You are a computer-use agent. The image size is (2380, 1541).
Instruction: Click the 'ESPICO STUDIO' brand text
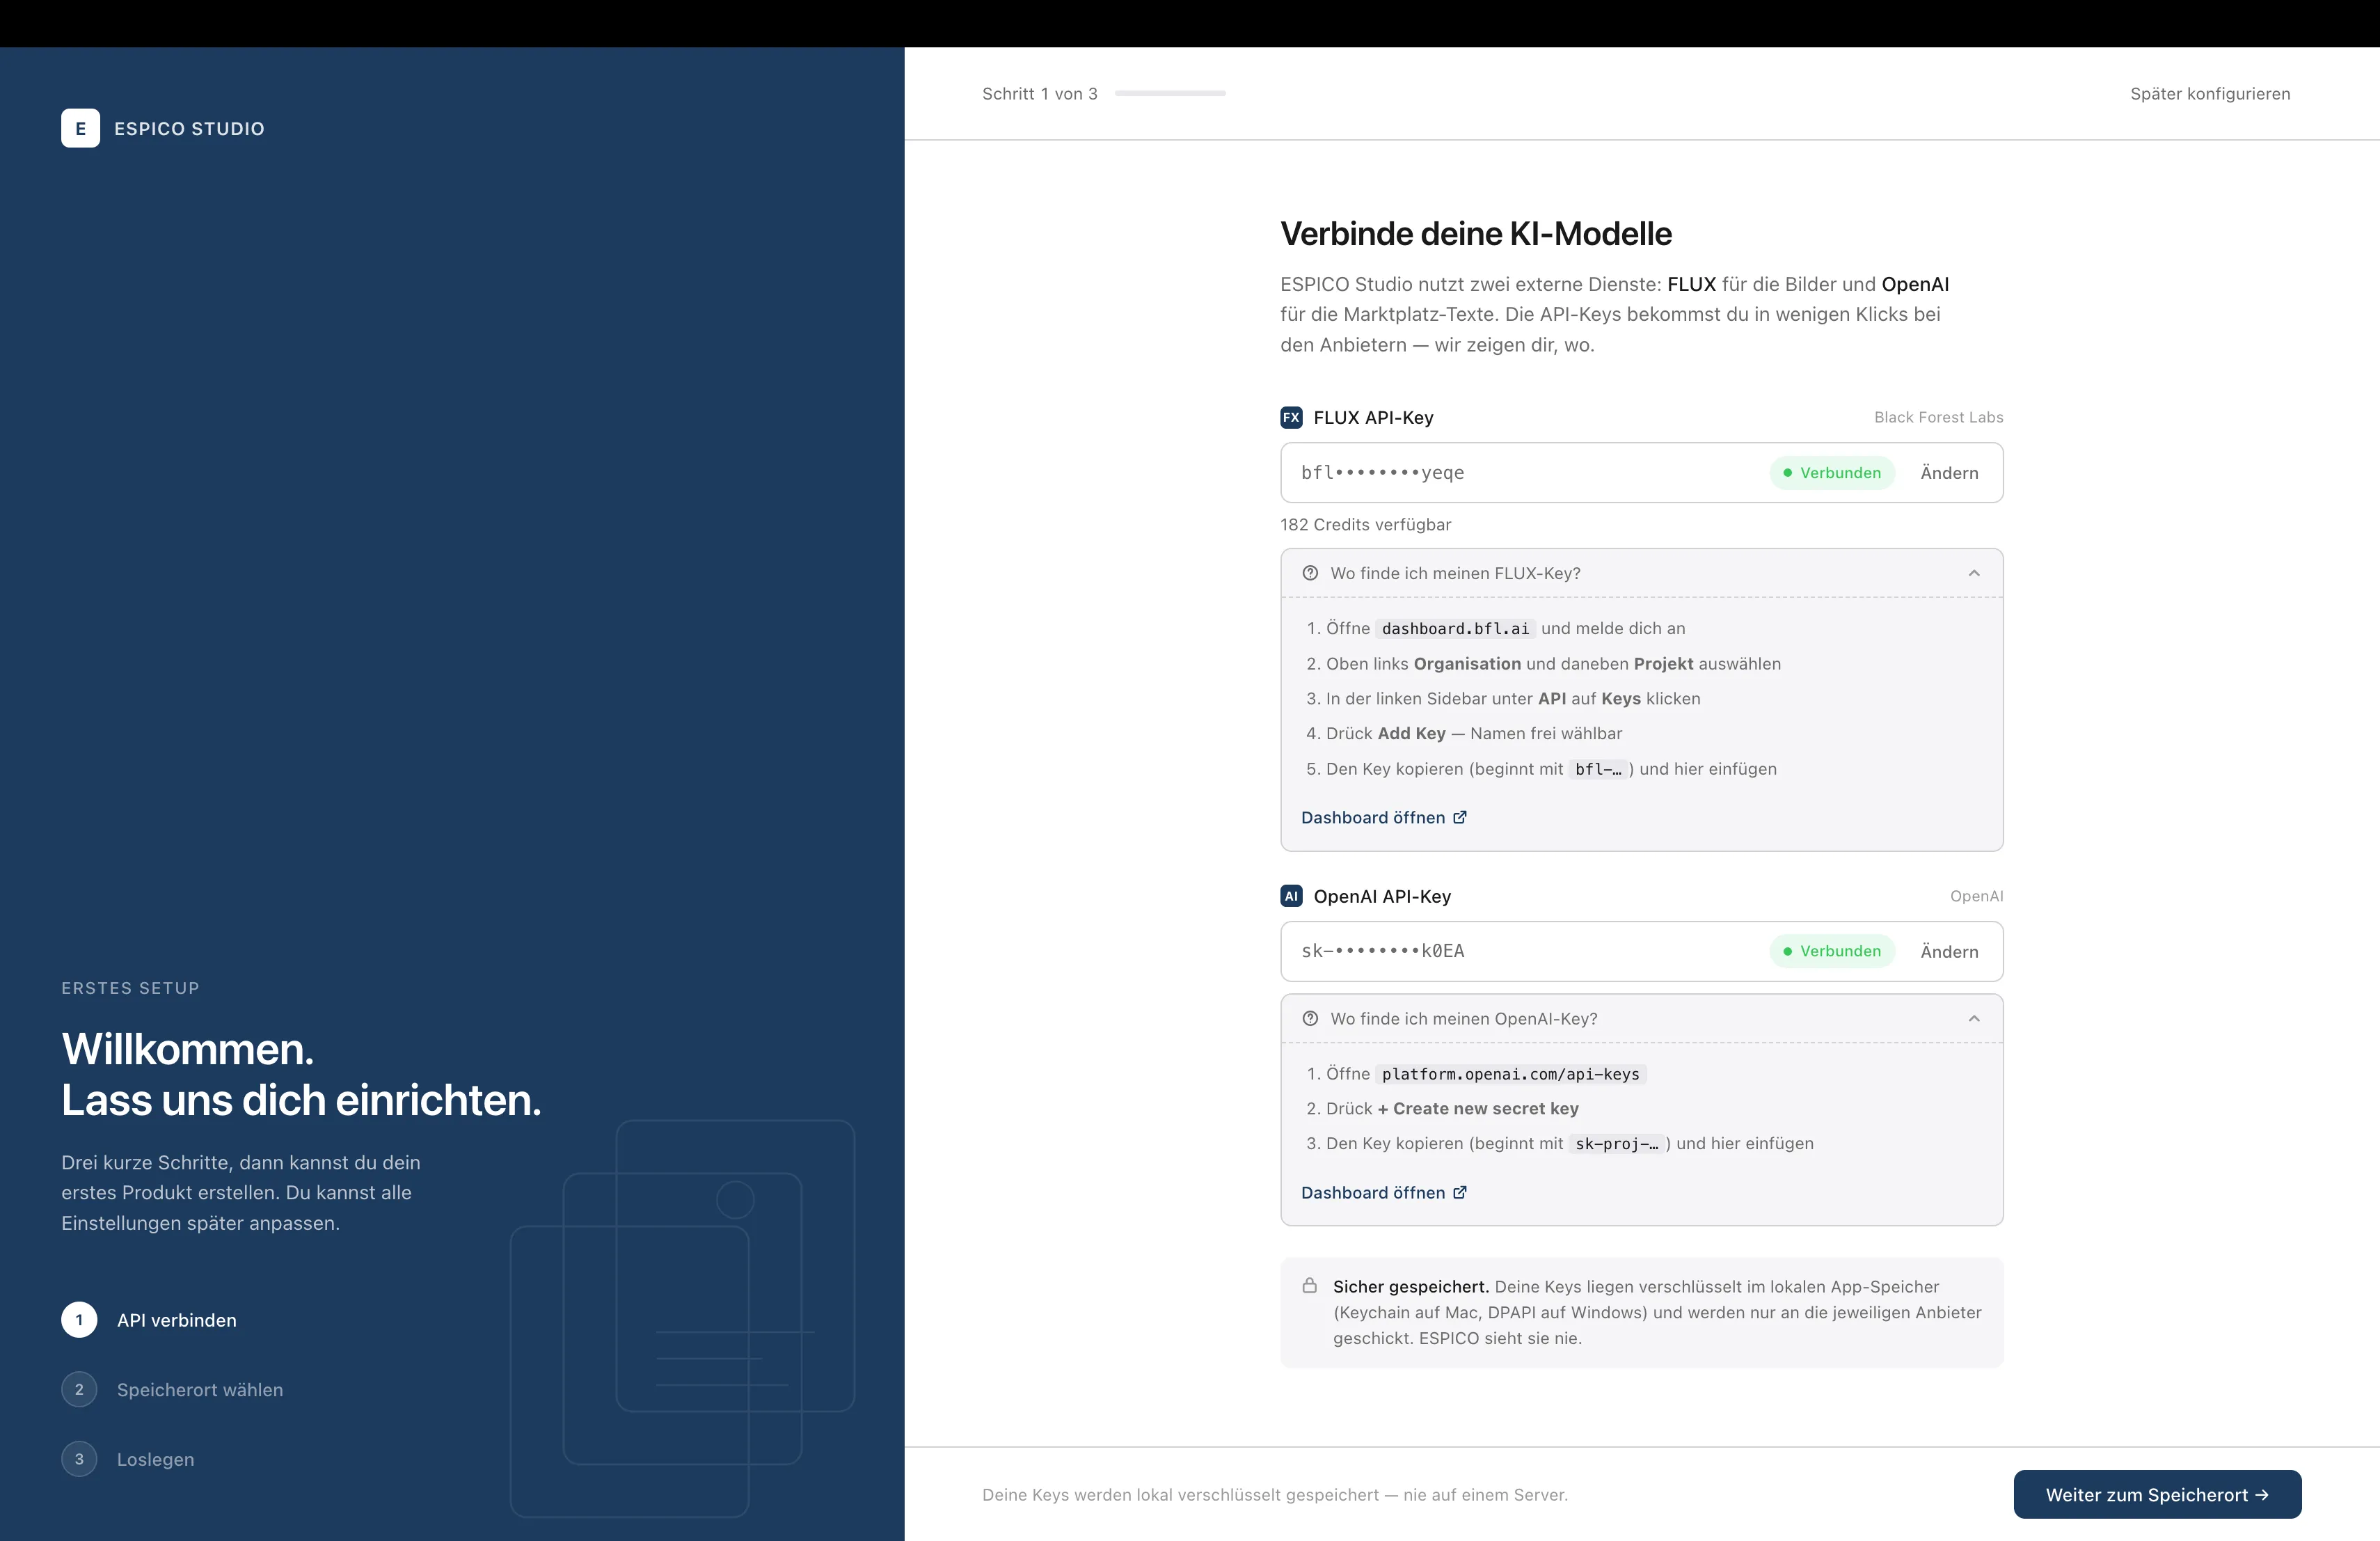(x=189, y=128)
